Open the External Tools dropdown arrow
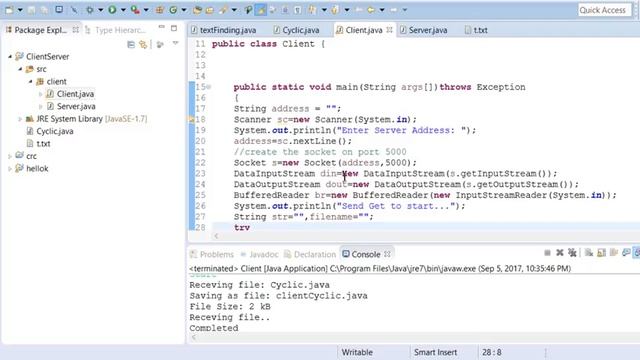 tap(146, 10)
